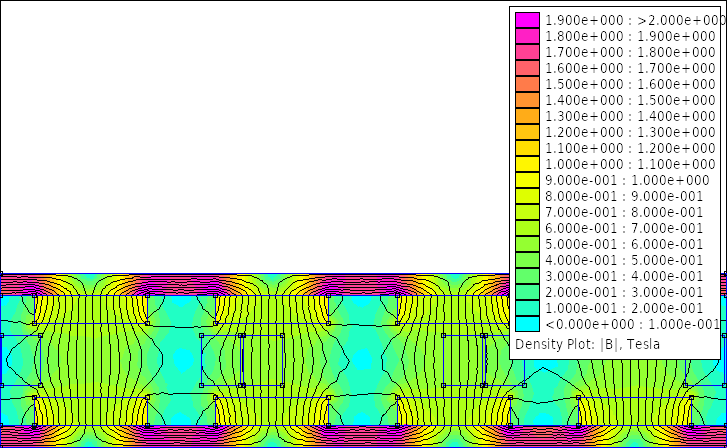Click the 1.600e+000 : 1.700e+000 legend swatch
The height and width of the screenshot is (448, 727).
(x=527, y=68)
